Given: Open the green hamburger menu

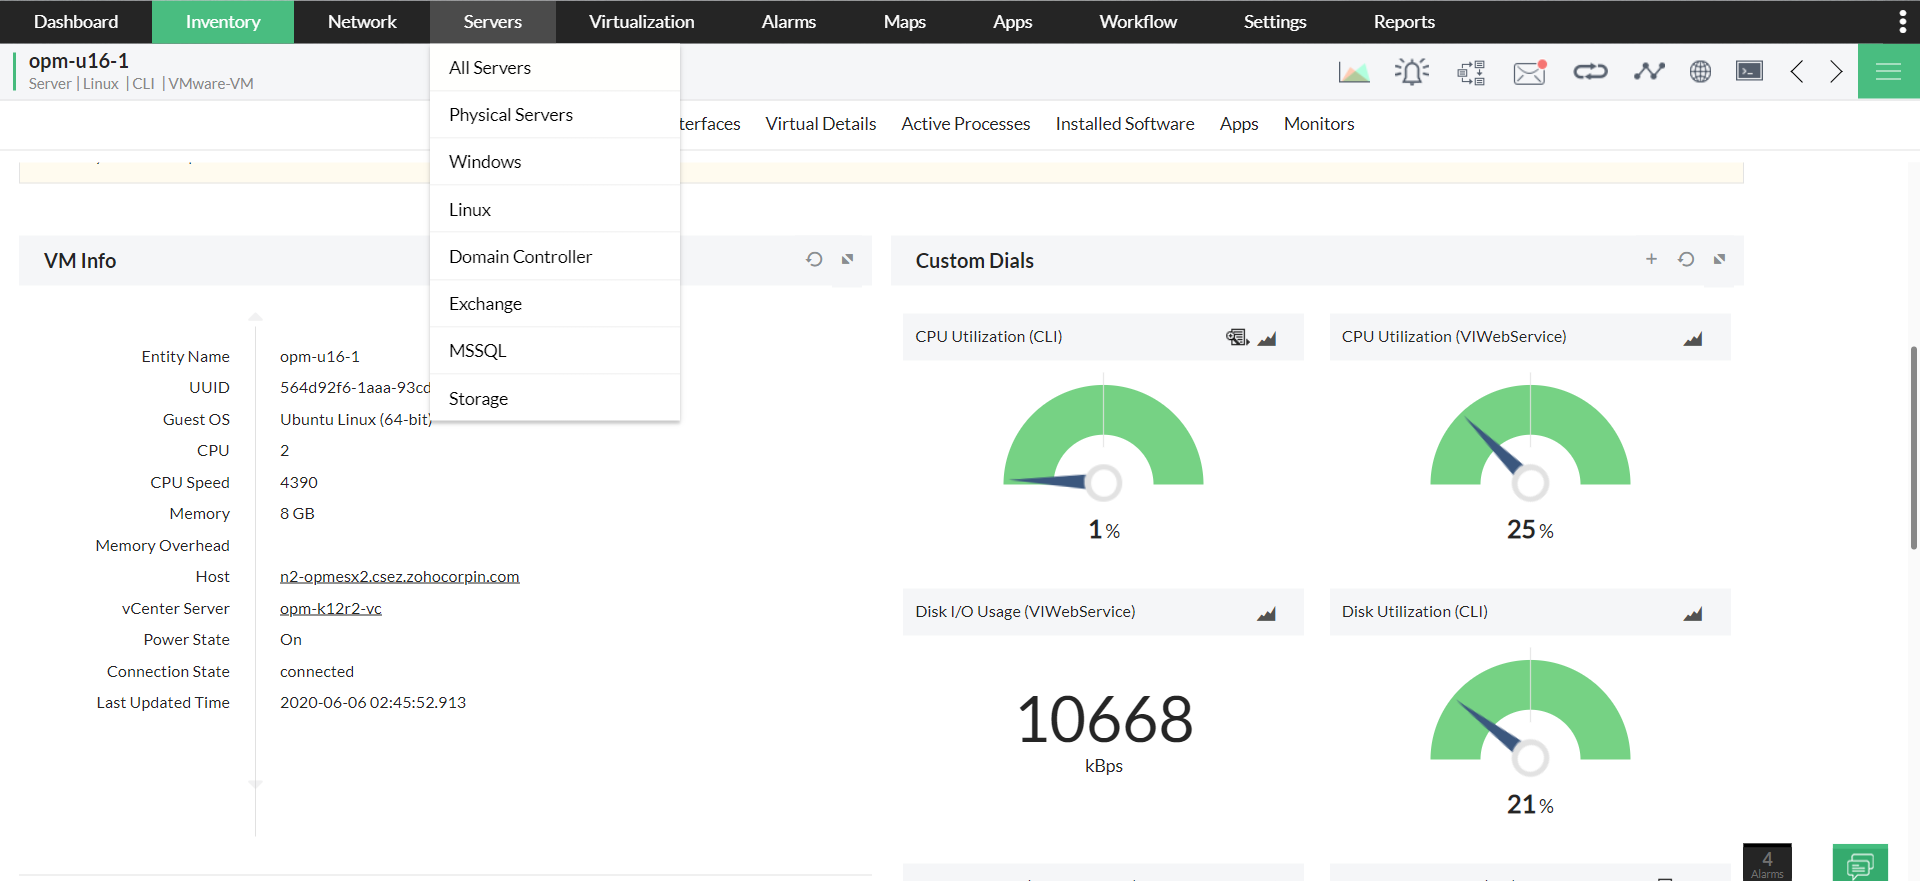Looking at the screenshot, I should pyautogui.click(x=1888, y=71).
